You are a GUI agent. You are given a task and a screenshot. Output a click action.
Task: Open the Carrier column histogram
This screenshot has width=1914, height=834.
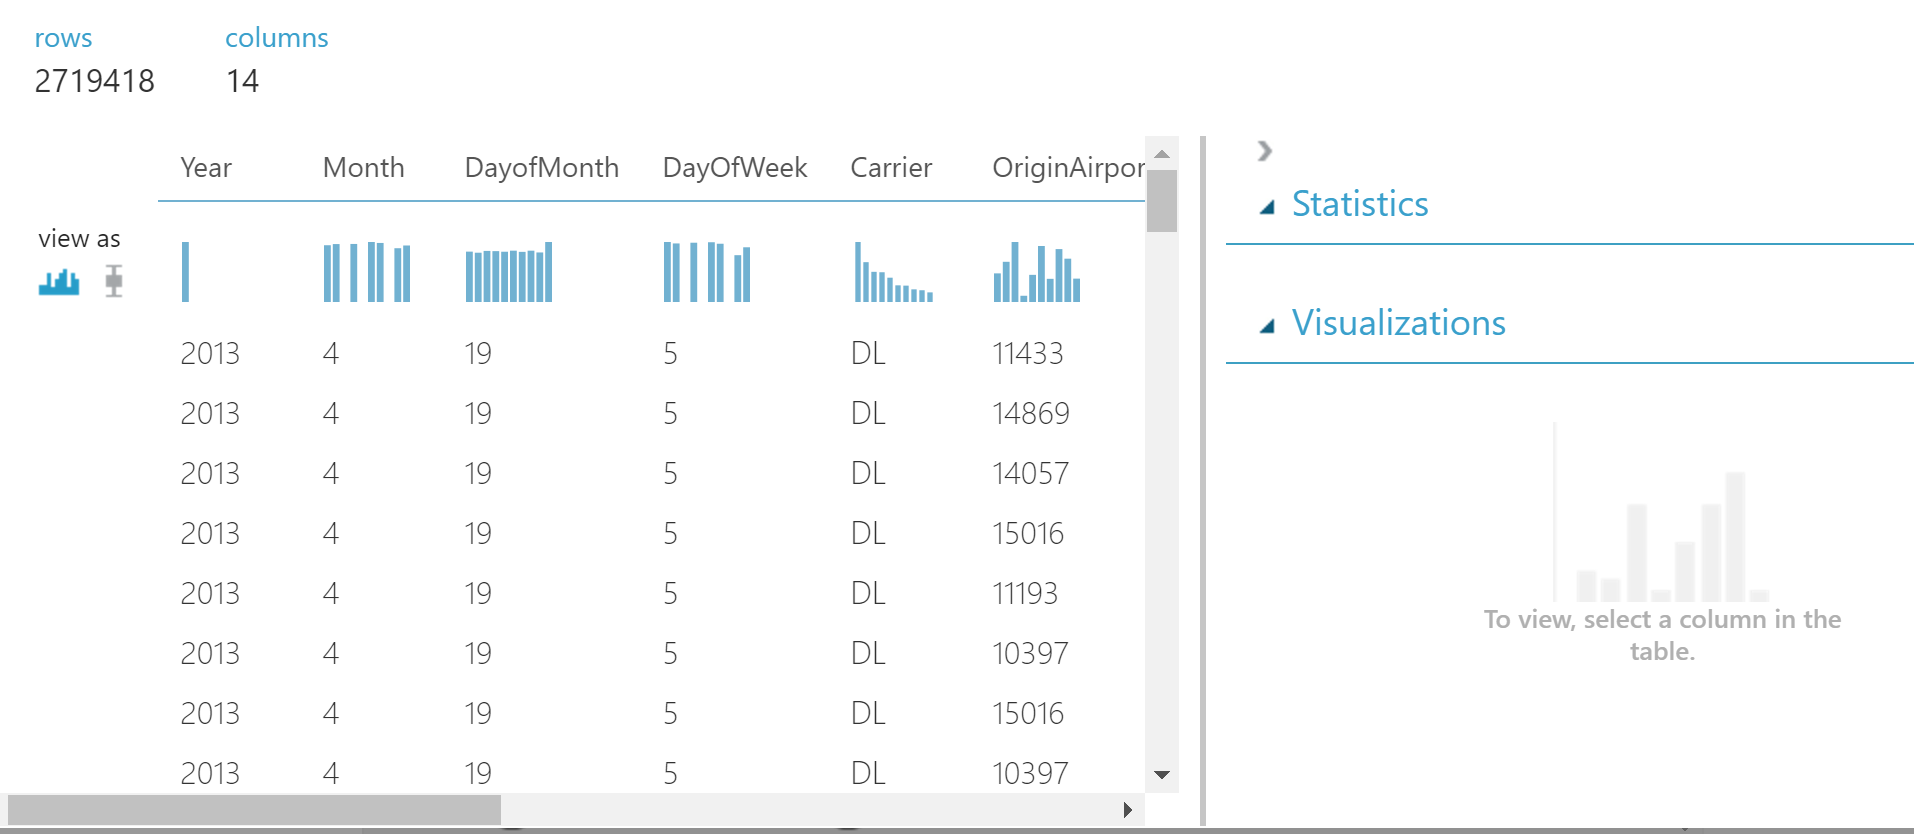tap(893, 272)
